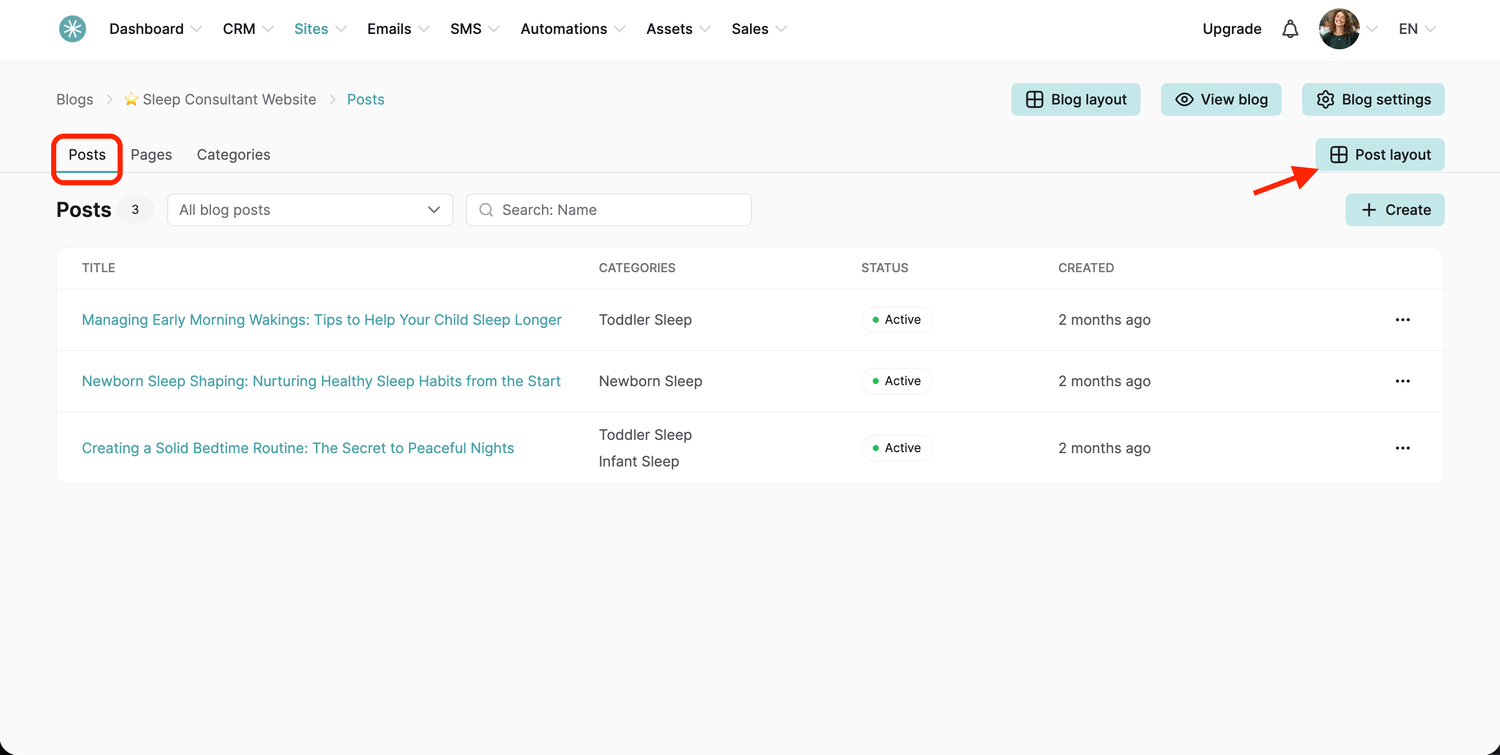Click the Posts breadcrumb link
Image resolution: width=1500 pixels, height=755 pixels.
point(366,99)
